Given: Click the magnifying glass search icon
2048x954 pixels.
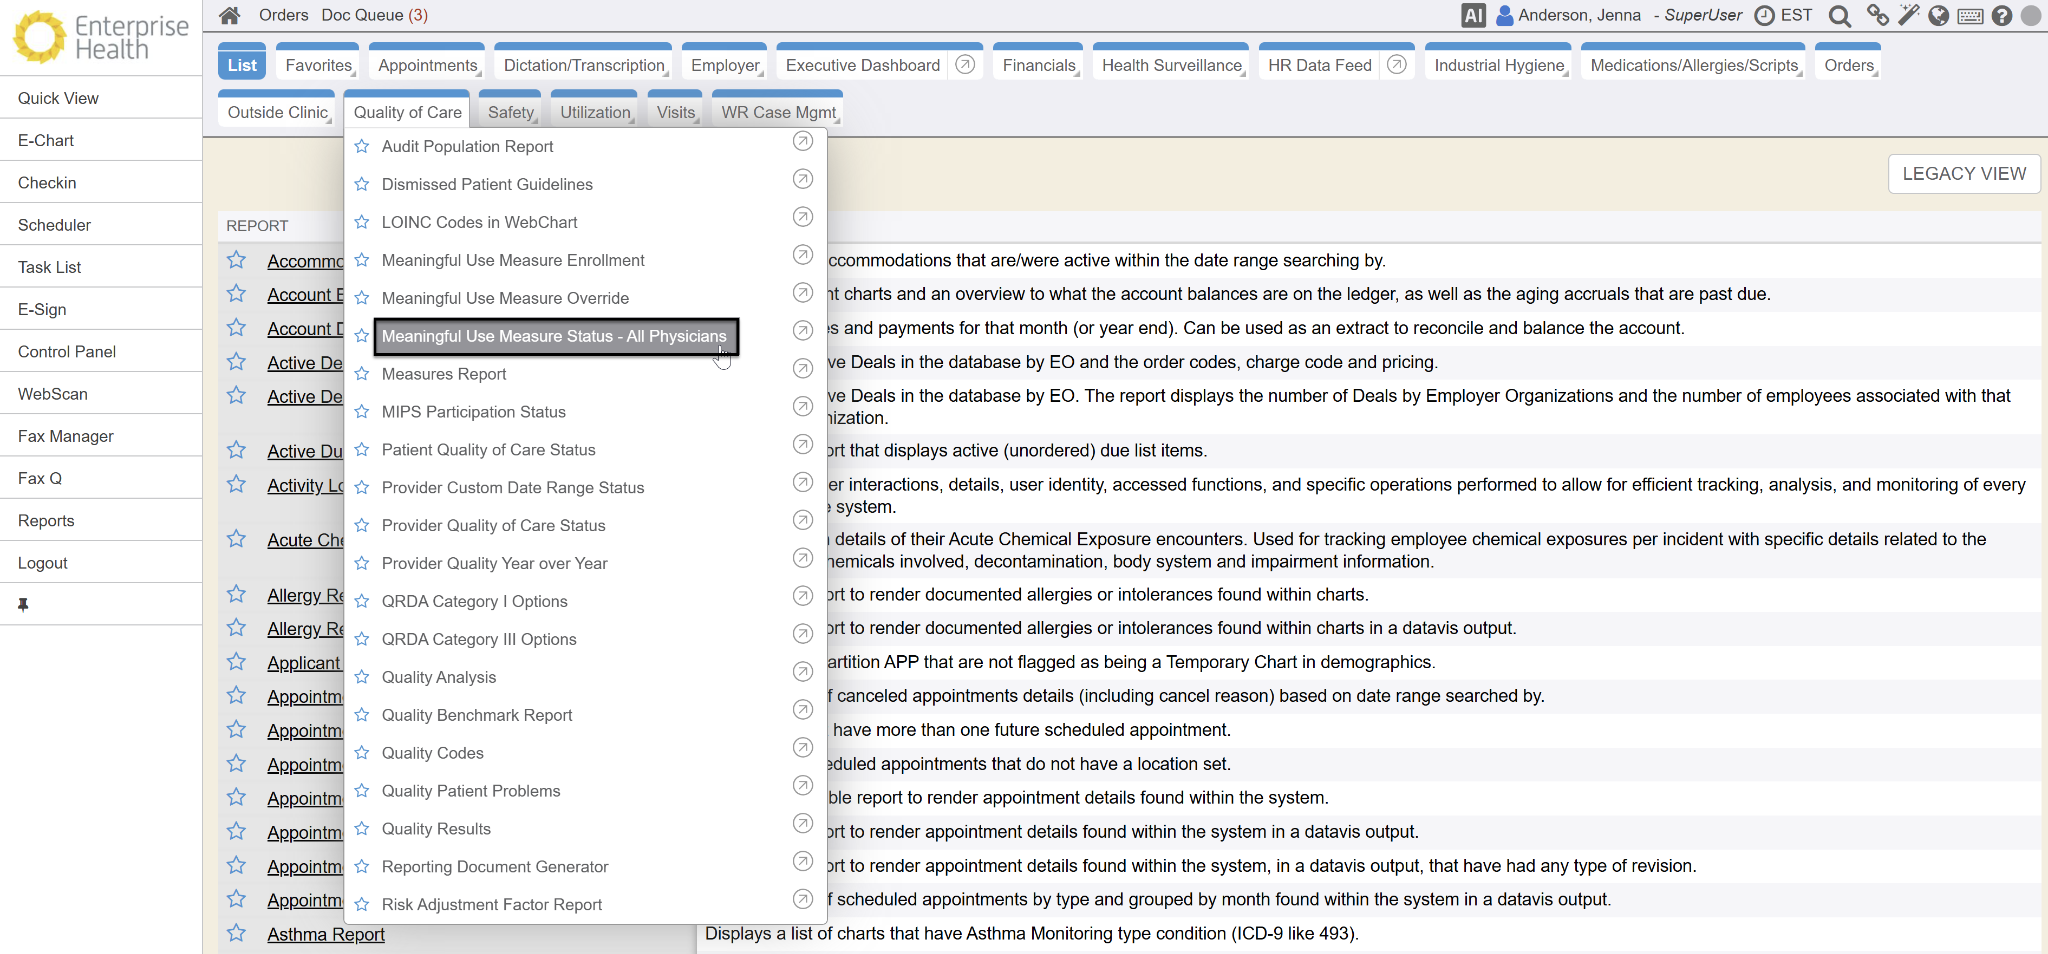Looking at the screenshot, I should [1839, 15].
